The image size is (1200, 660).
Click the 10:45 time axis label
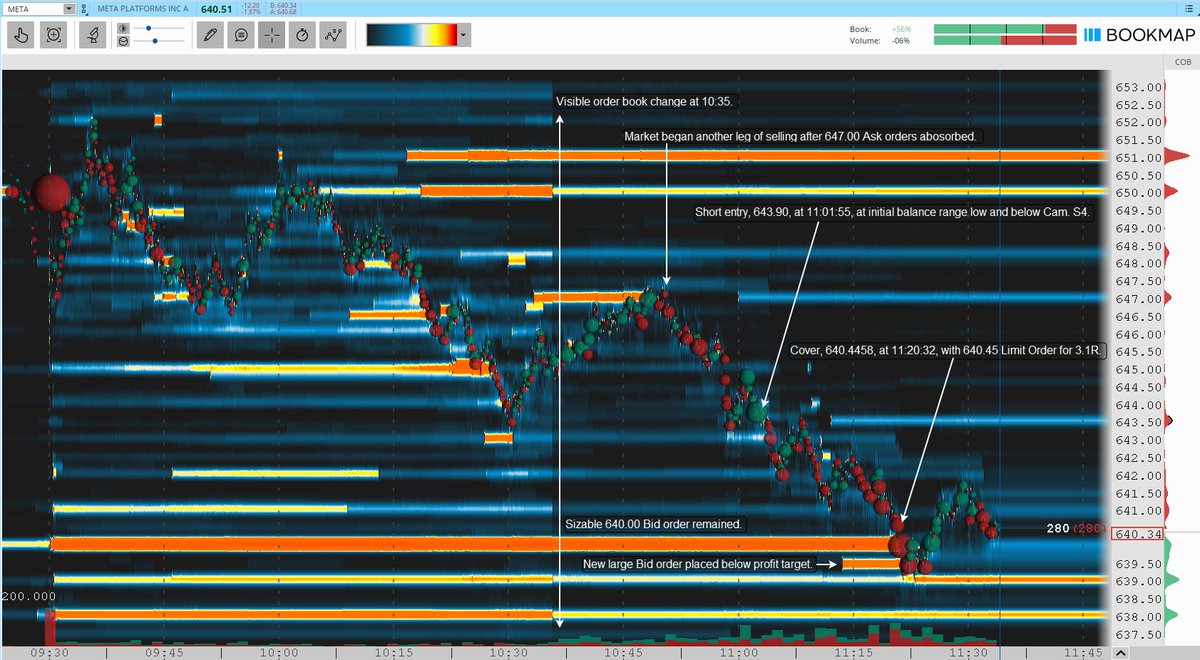point(625,652)
